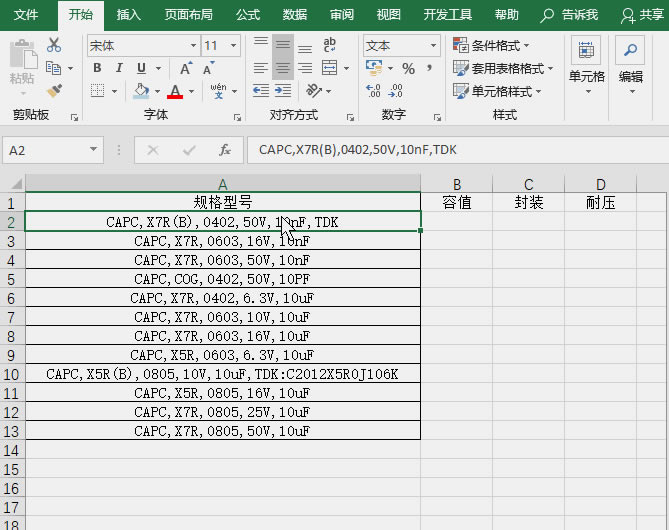The width and height of the screenshot is (669, 530).
Task: Open font color dropdown arrow
Action: pyautogui.click(x=191, y=91)
